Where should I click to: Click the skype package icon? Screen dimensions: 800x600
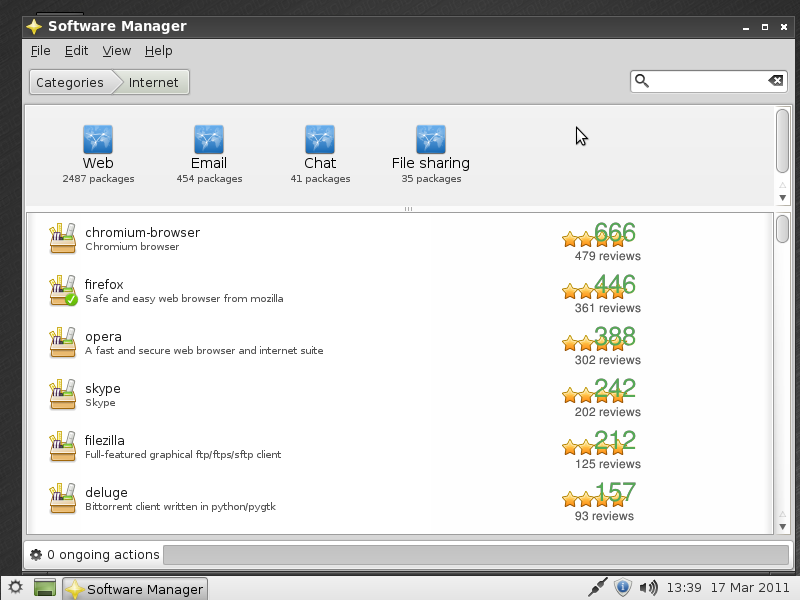(x=62, y=395)
